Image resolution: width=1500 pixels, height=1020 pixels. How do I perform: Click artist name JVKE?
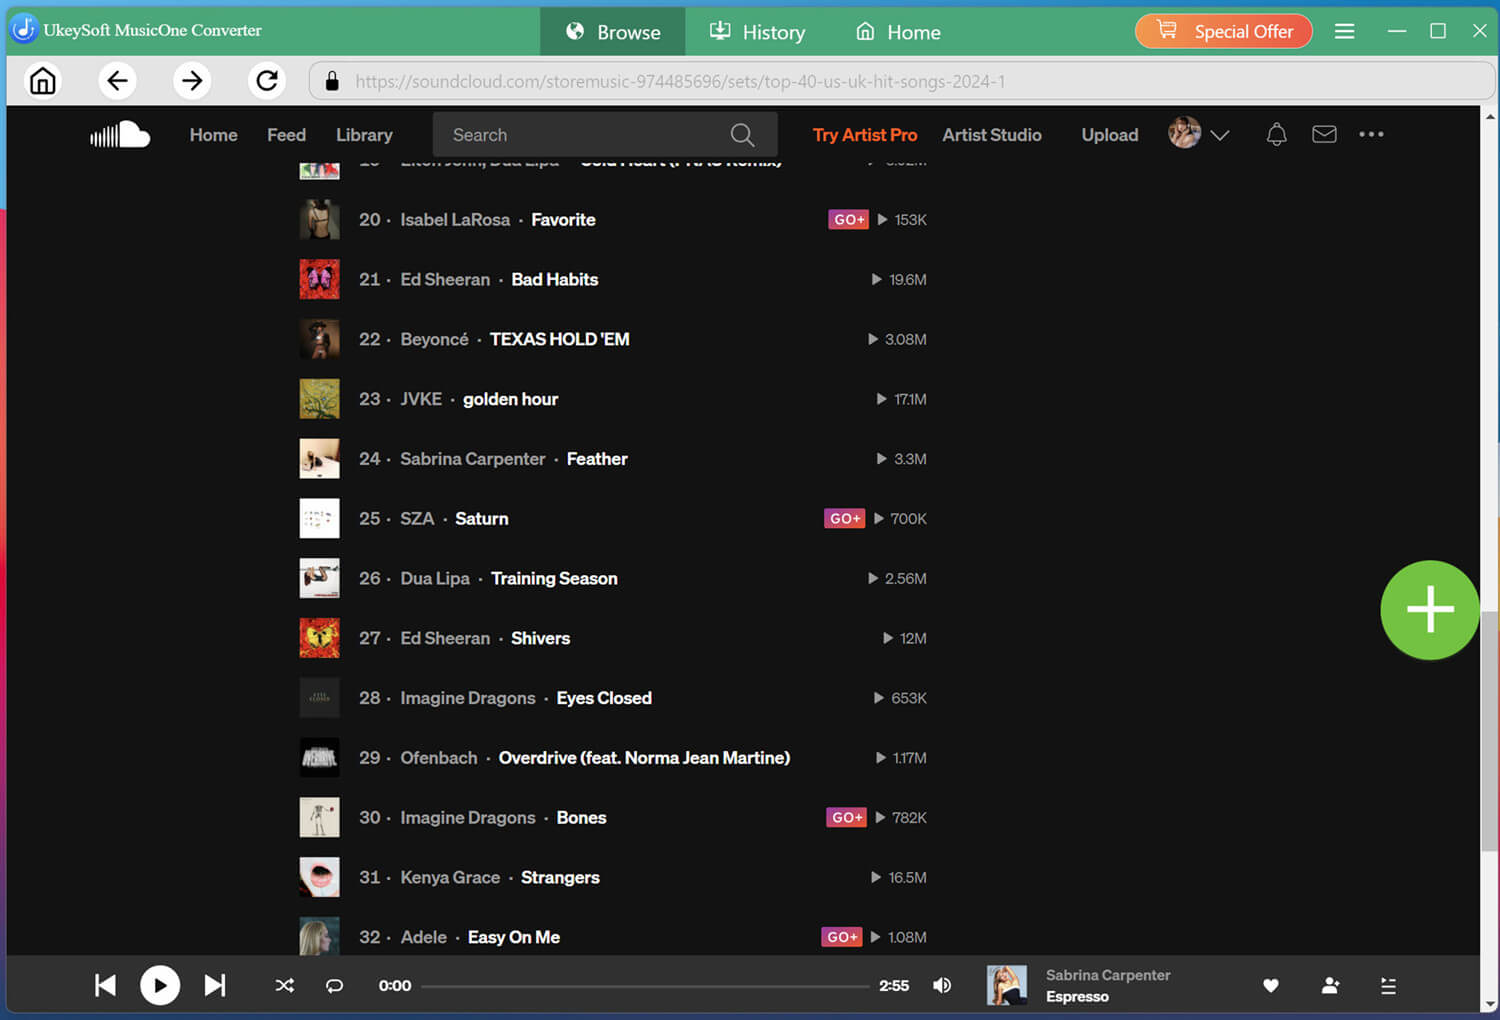421,399
